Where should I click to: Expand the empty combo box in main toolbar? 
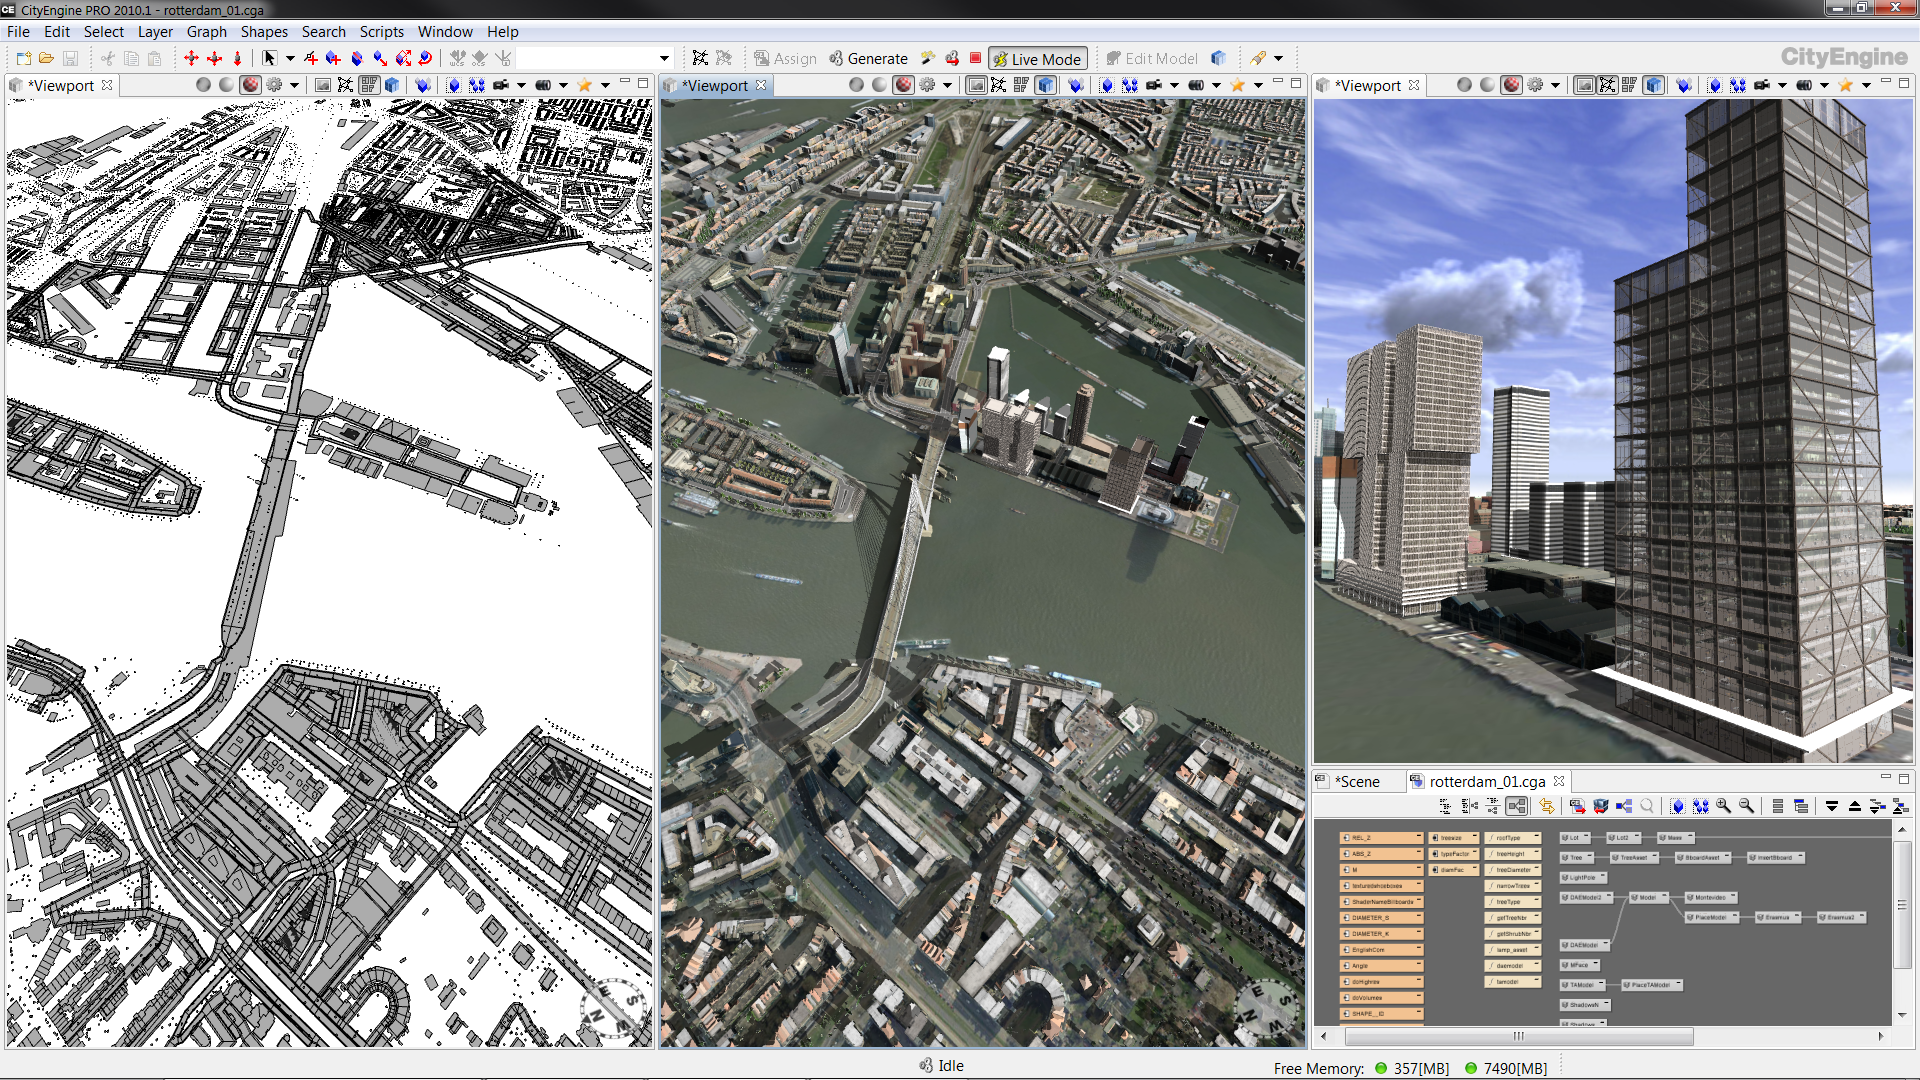click(663, 58)
